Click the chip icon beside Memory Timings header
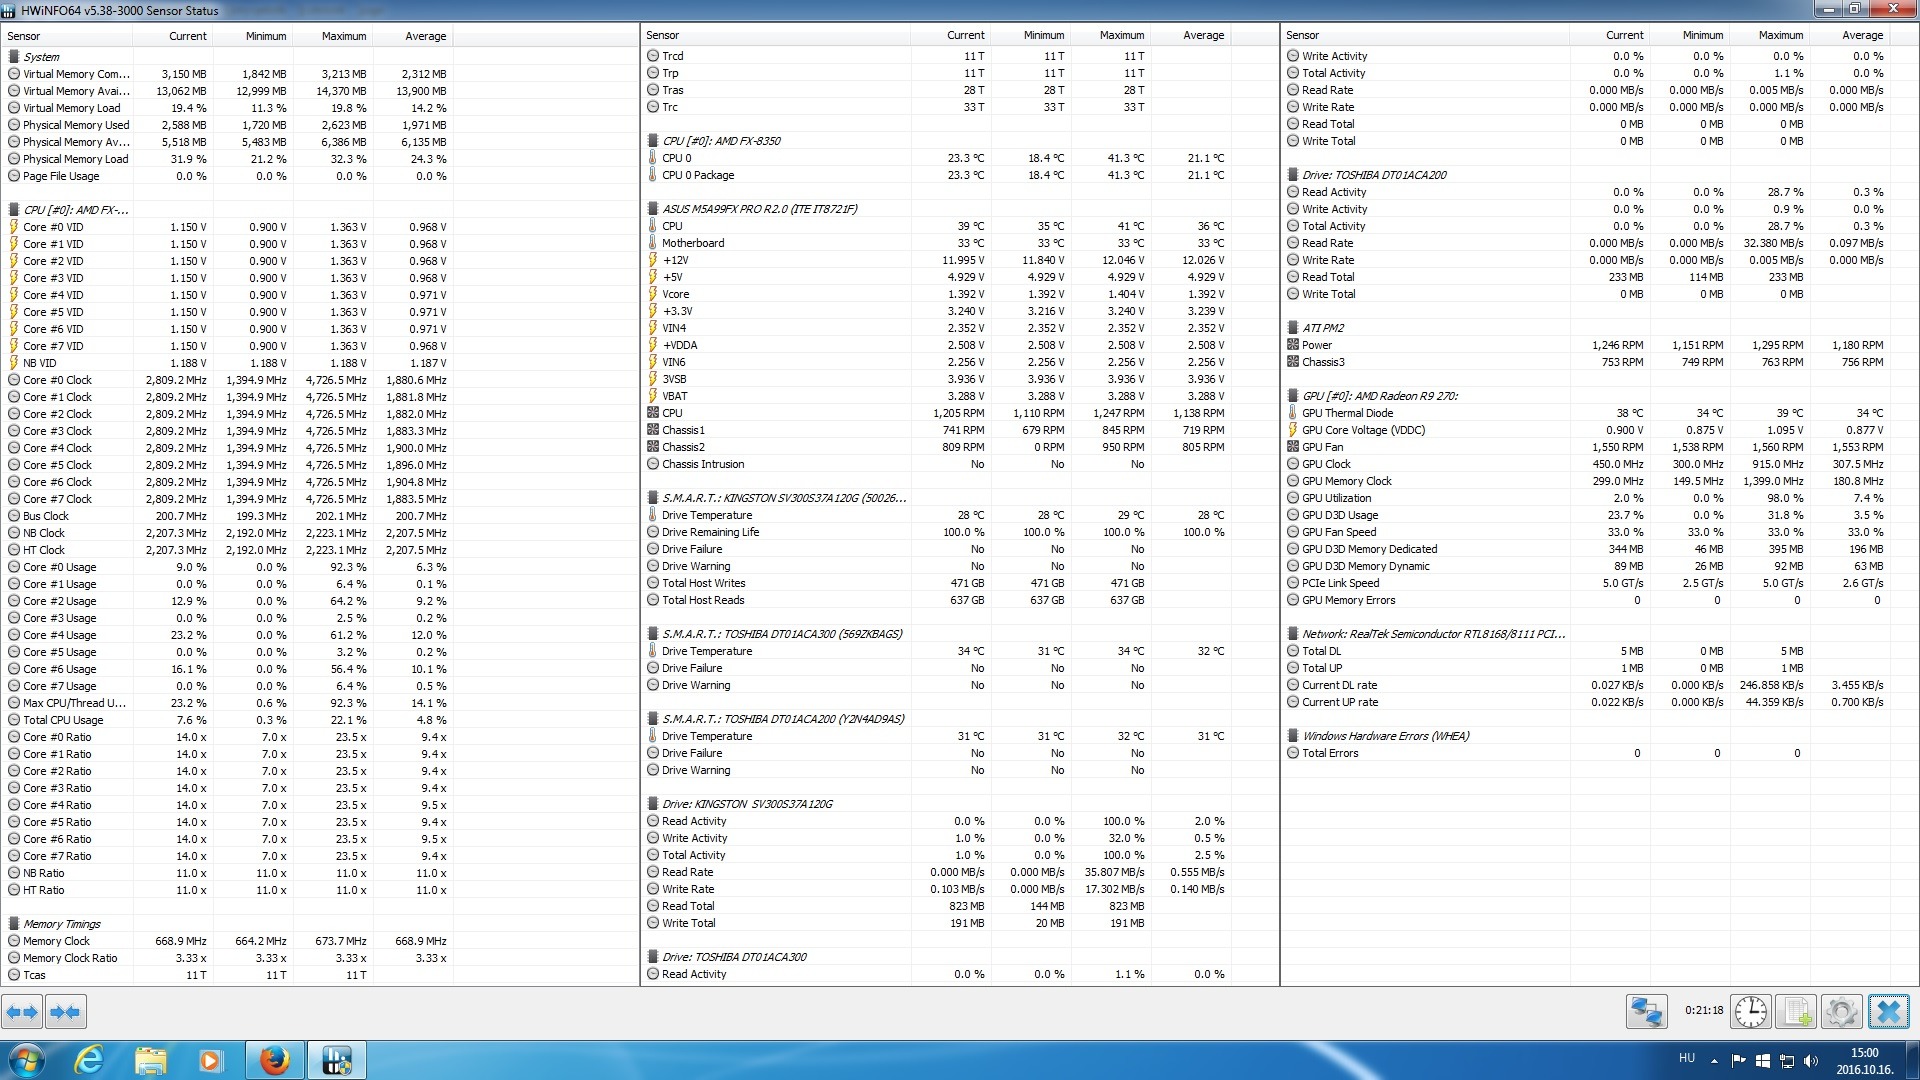This screenshot has height=1080, width=1920. point(14,924)
